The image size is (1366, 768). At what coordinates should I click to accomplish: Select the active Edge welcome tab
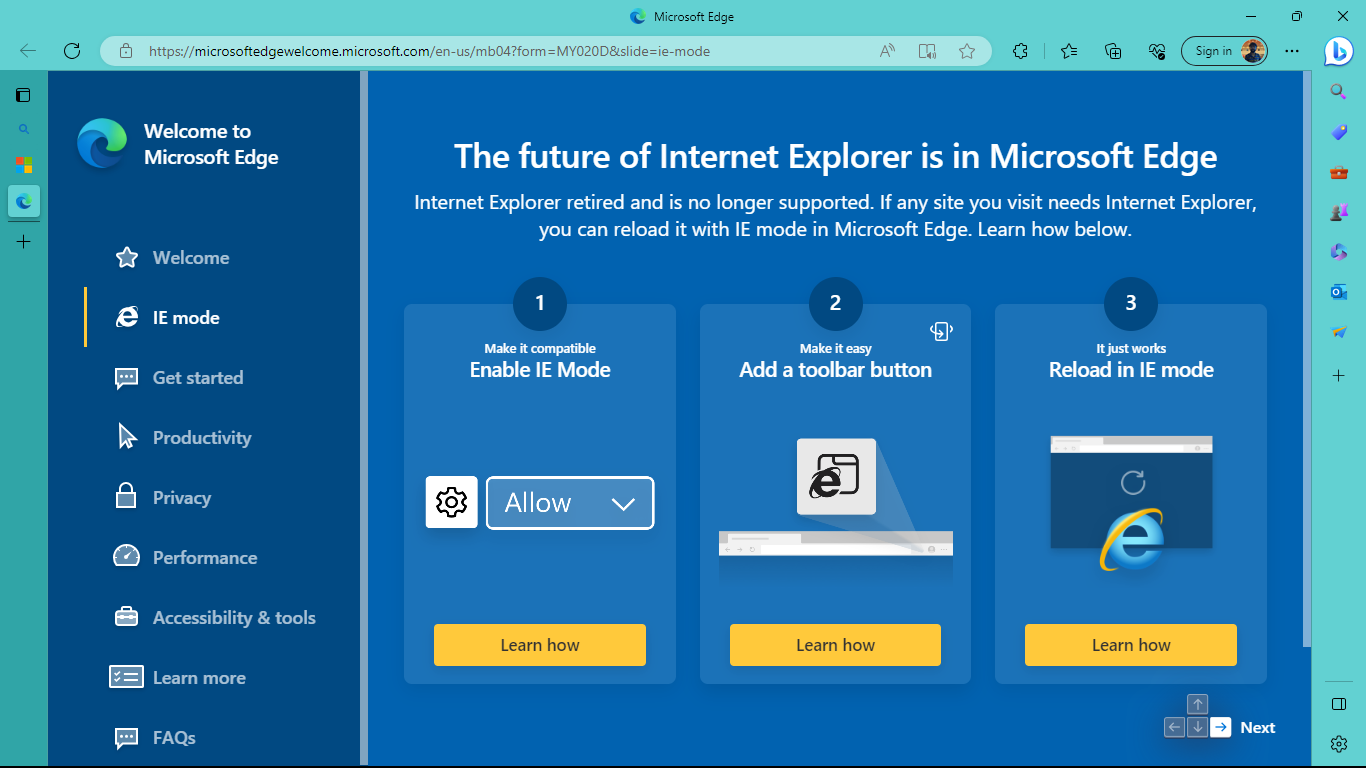24,201
